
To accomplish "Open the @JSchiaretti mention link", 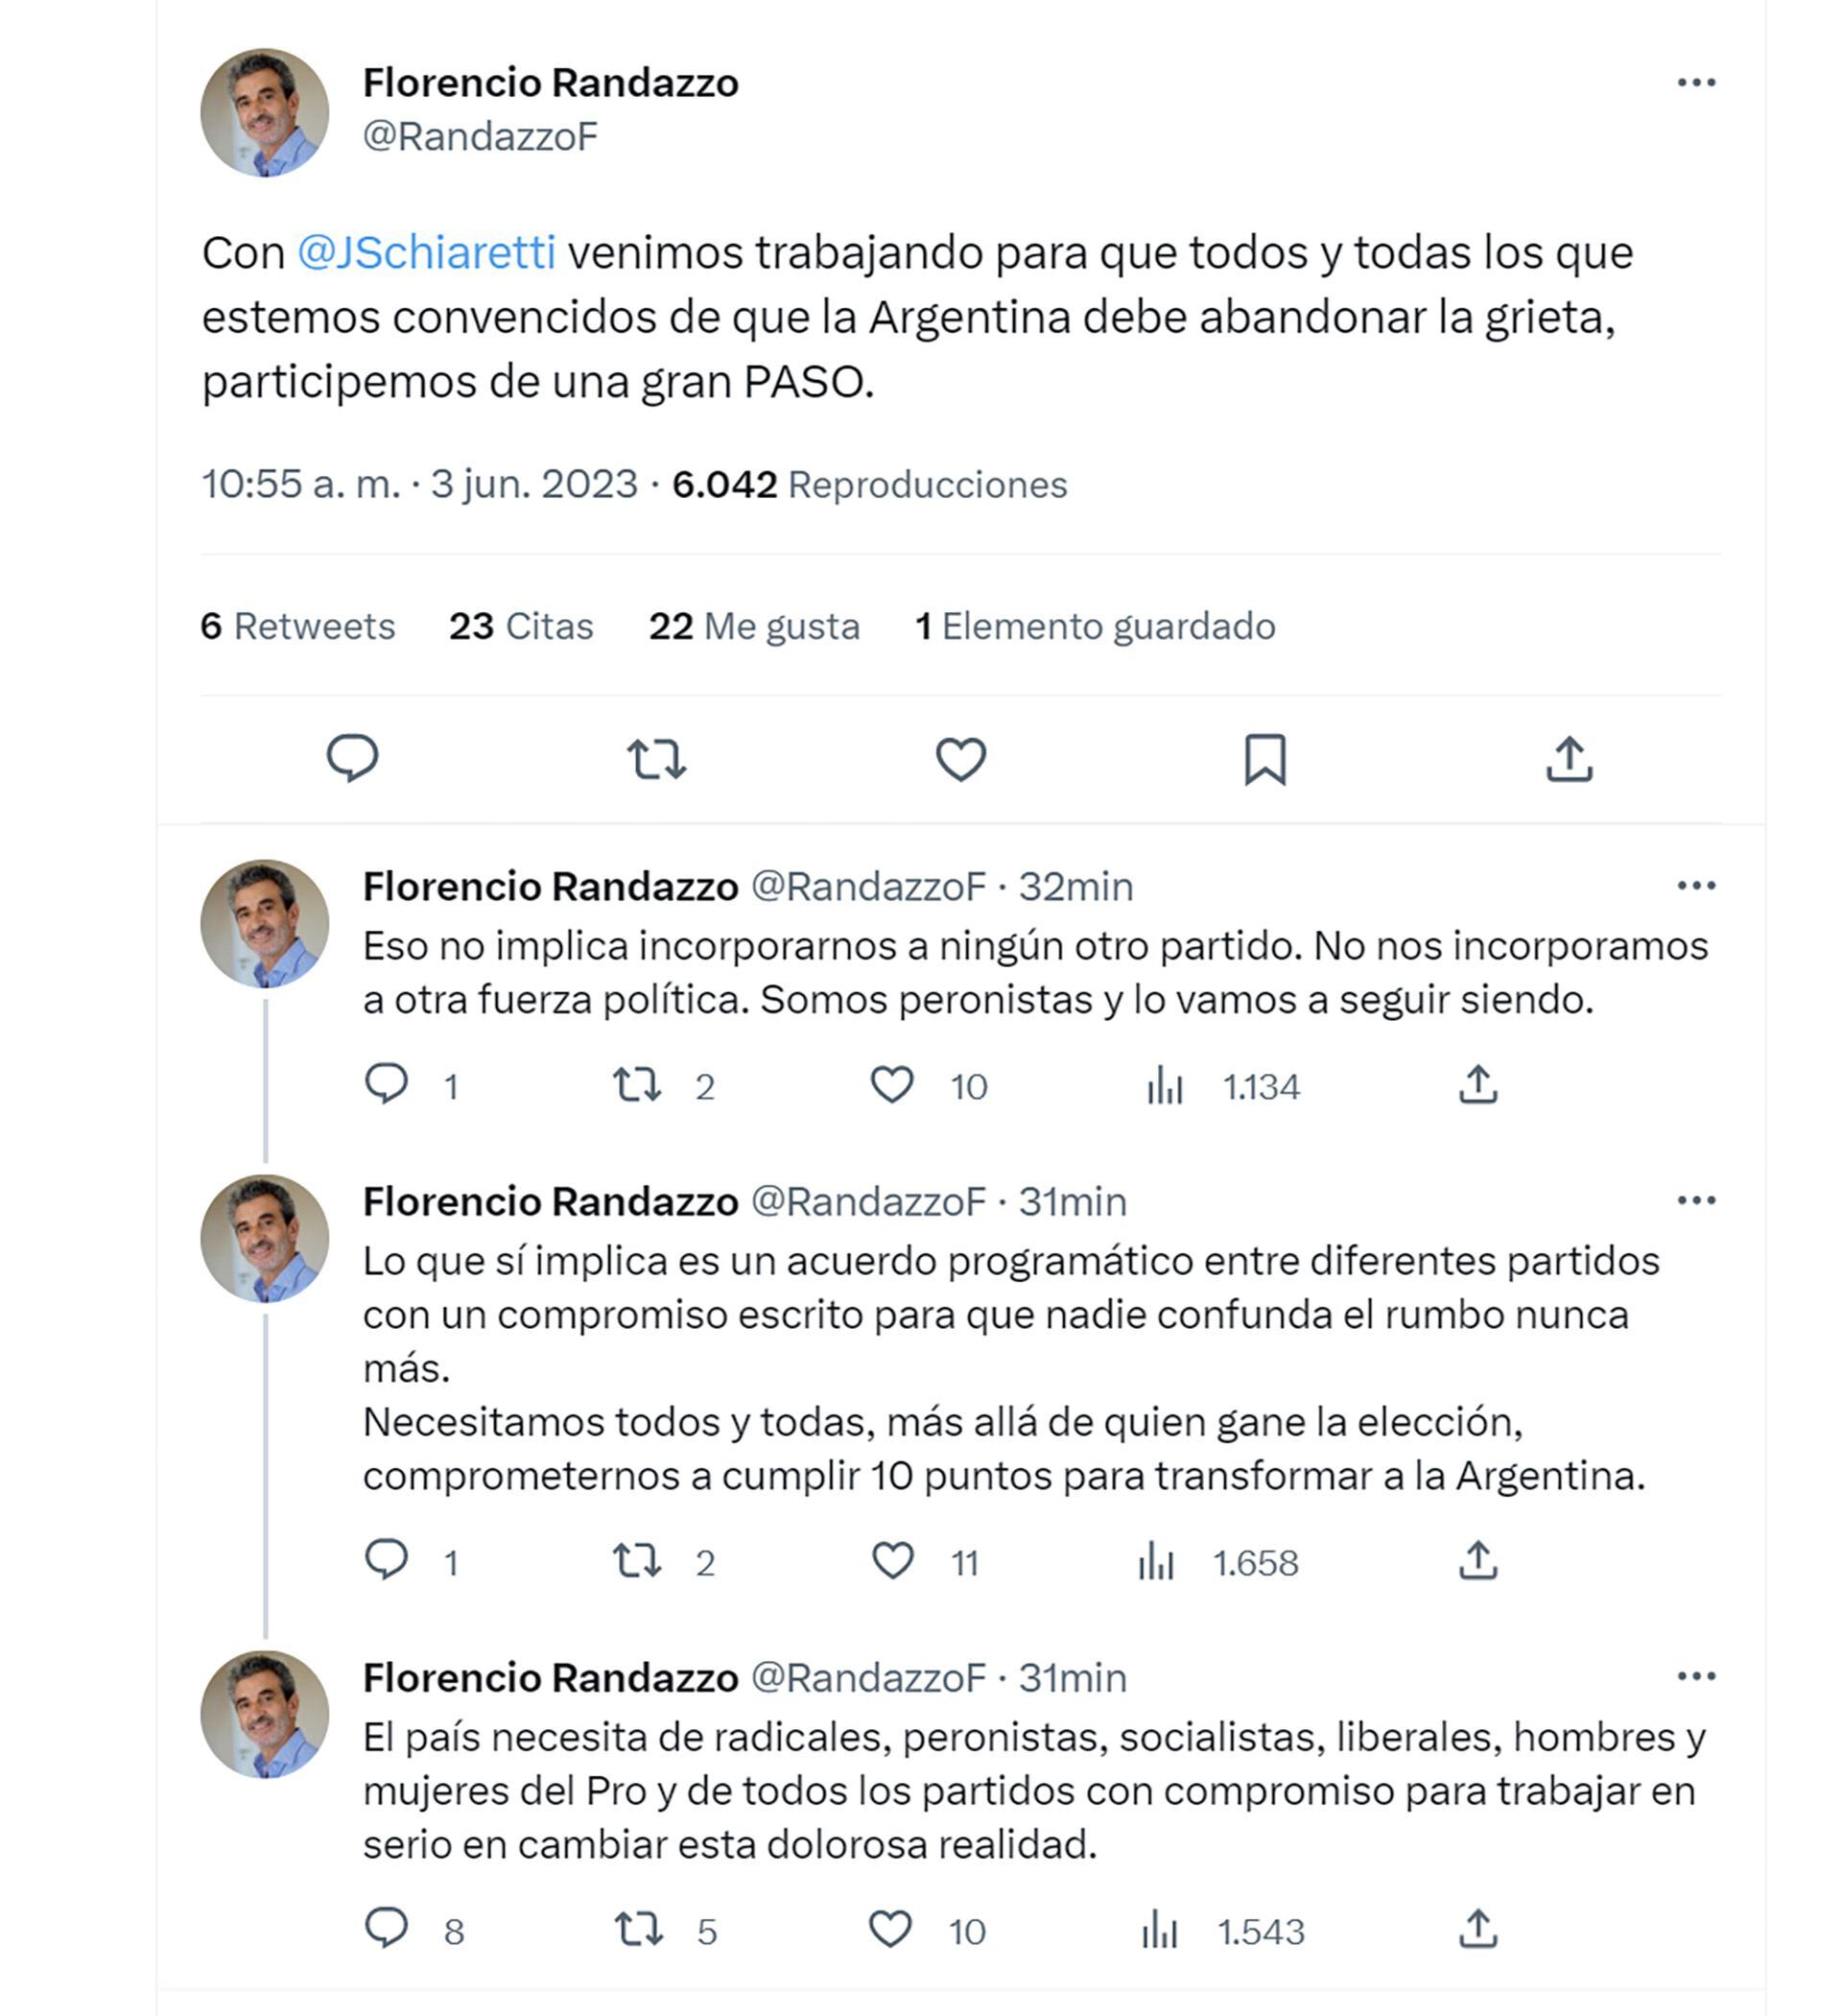I will [426, 252].
